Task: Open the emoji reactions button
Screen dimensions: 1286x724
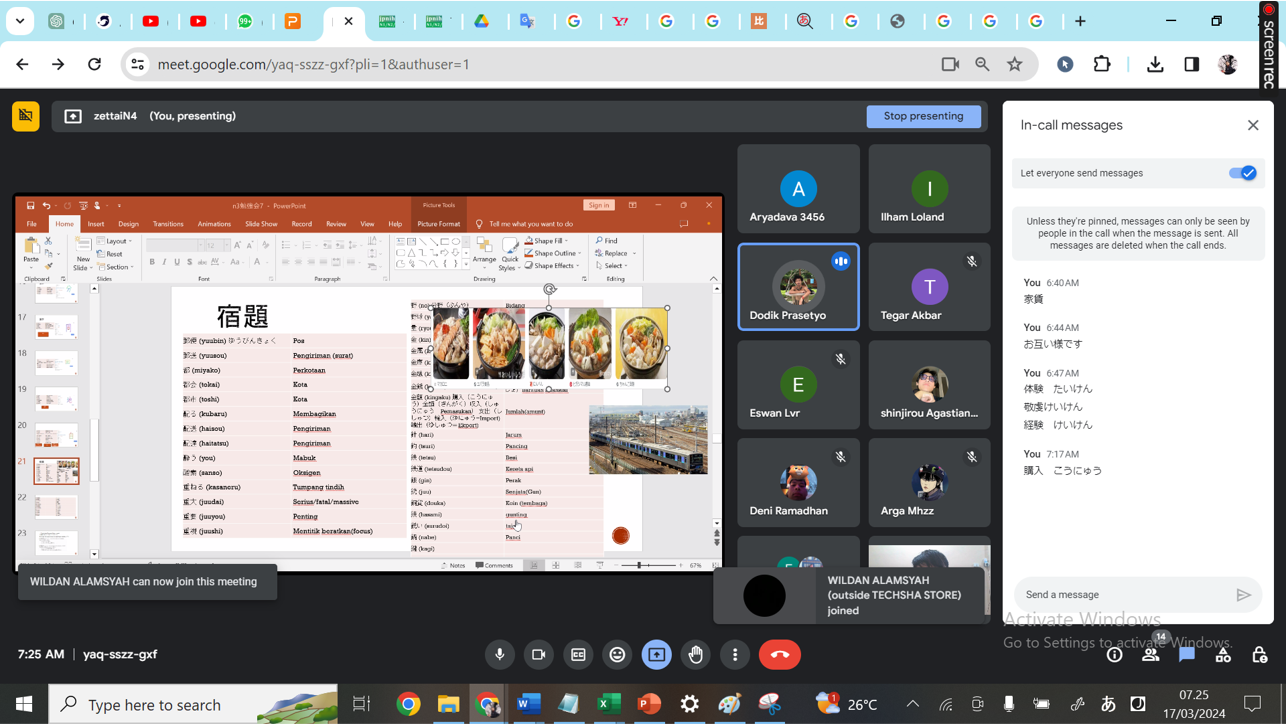Action: [x=617, y=654]
